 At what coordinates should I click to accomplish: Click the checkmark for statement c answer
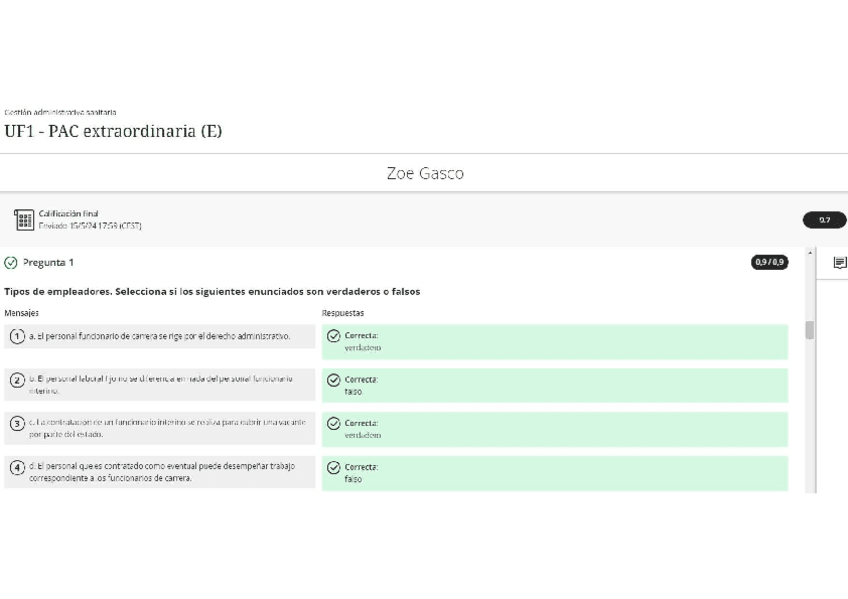point(334,424)
